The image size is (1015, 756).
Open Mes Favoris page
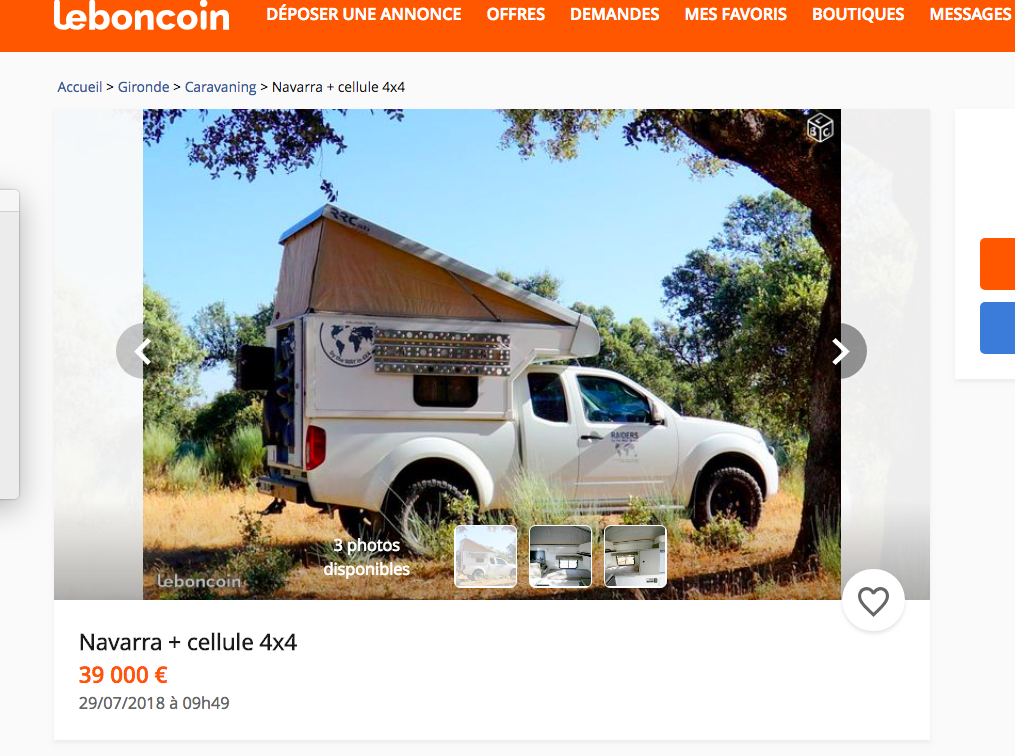[735, 14]
